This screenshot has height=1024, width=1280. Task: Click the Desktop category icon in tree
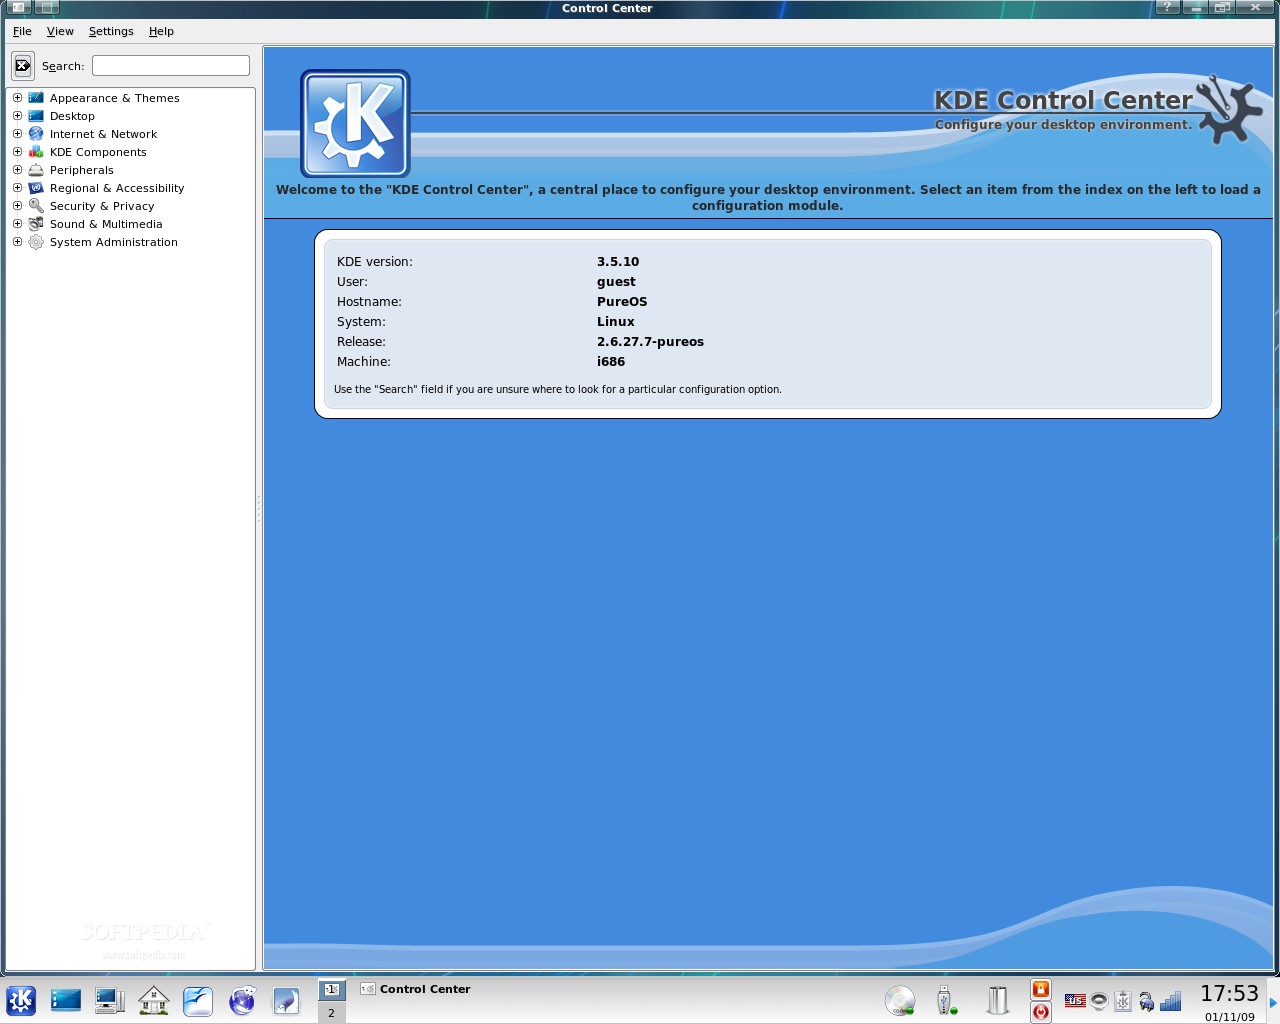click(36, 116)
